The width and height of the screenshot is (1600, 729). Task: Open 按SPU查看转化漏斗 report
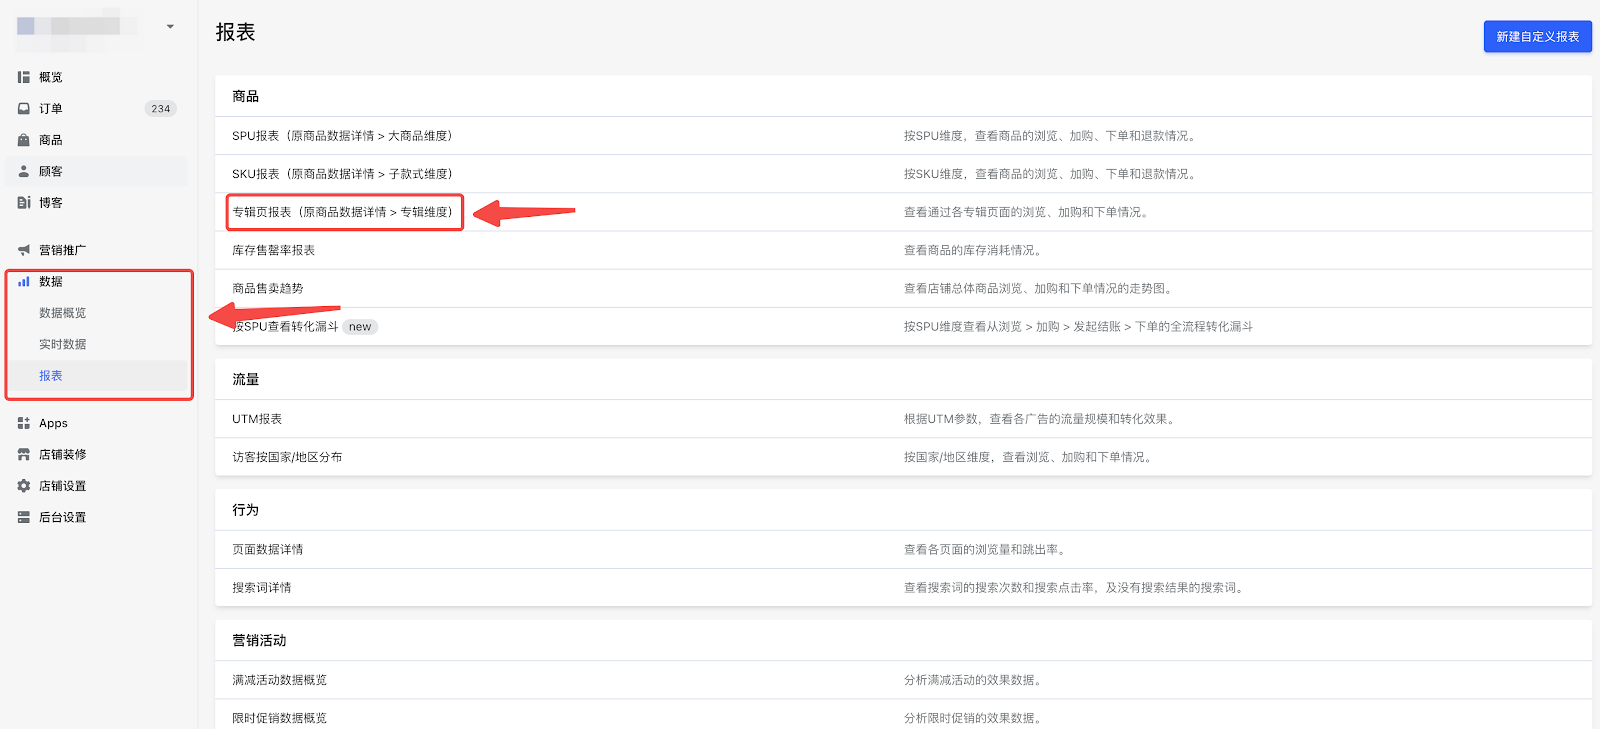[285, 326]
